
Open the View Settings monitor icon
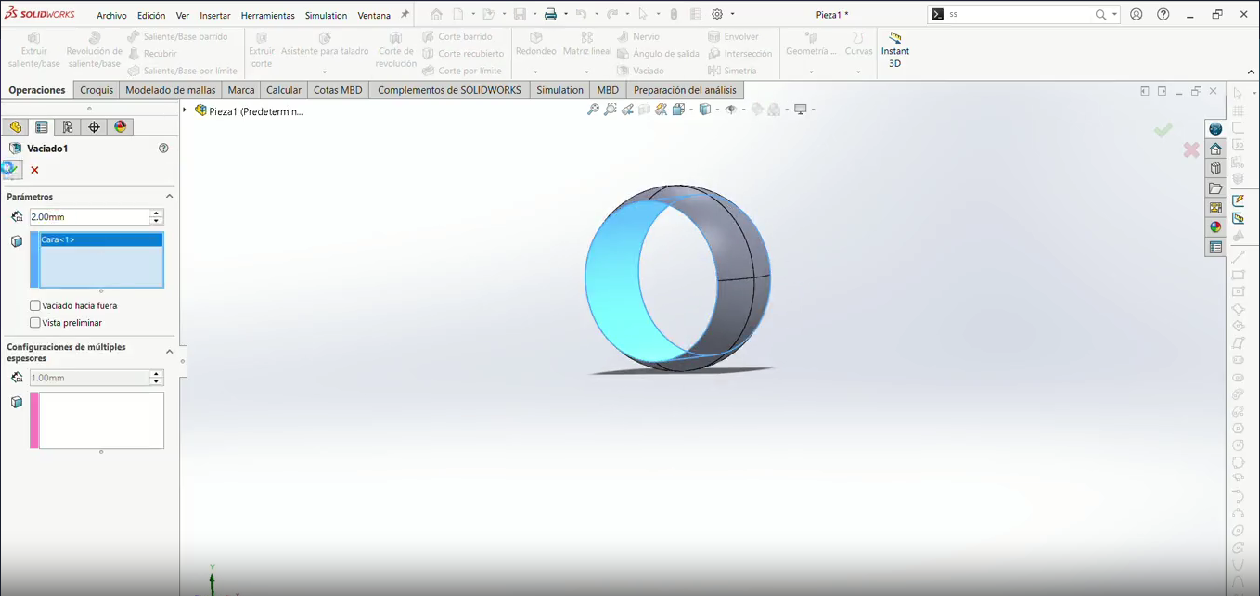coord(800,109)
